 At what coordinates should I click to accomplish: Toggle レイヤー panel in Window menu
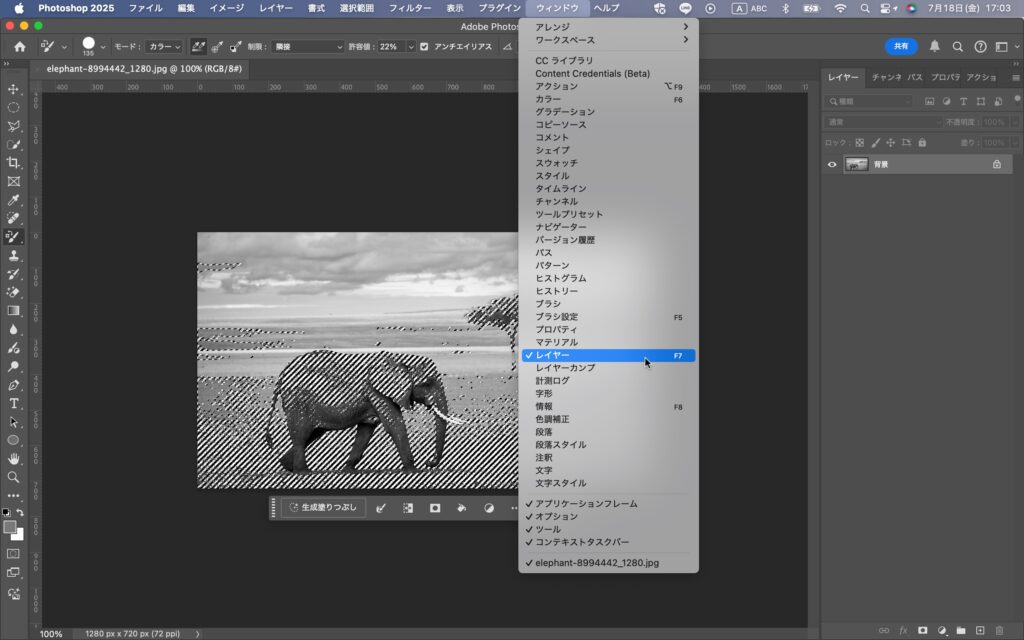[609, 355]
